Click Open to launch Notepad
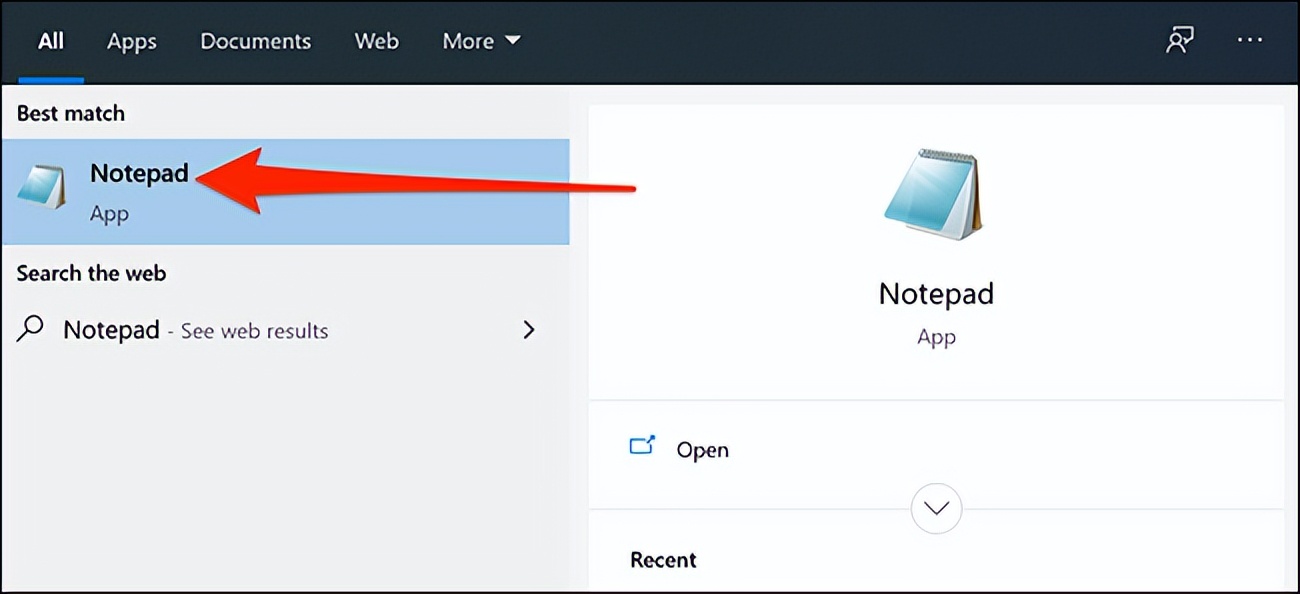Image resolution: width=1300 pixels, height=594 pixels. point(702,450)
